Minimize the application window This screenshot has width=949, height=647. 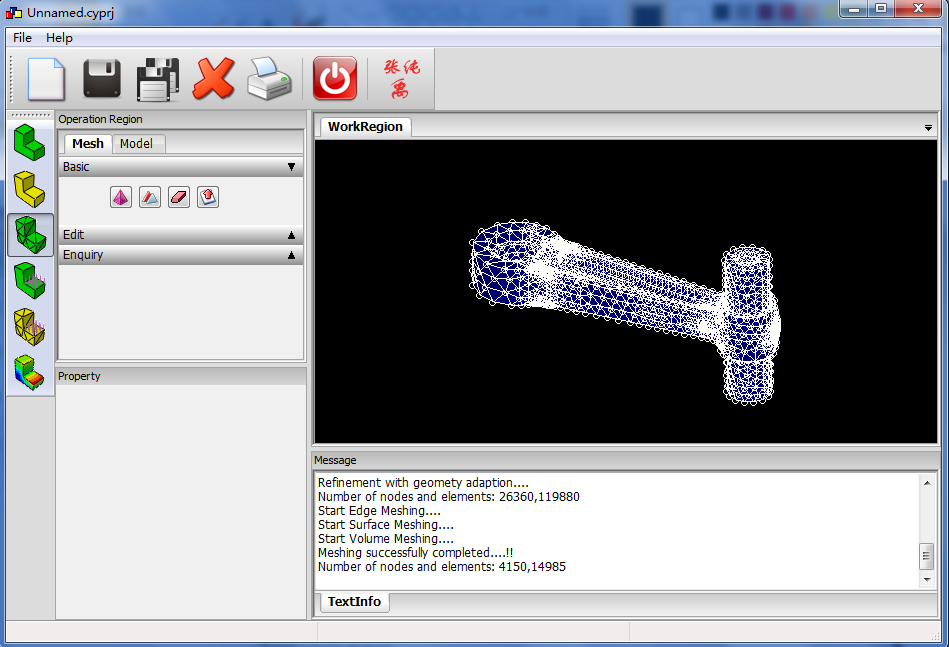click(x=854, y=8)
